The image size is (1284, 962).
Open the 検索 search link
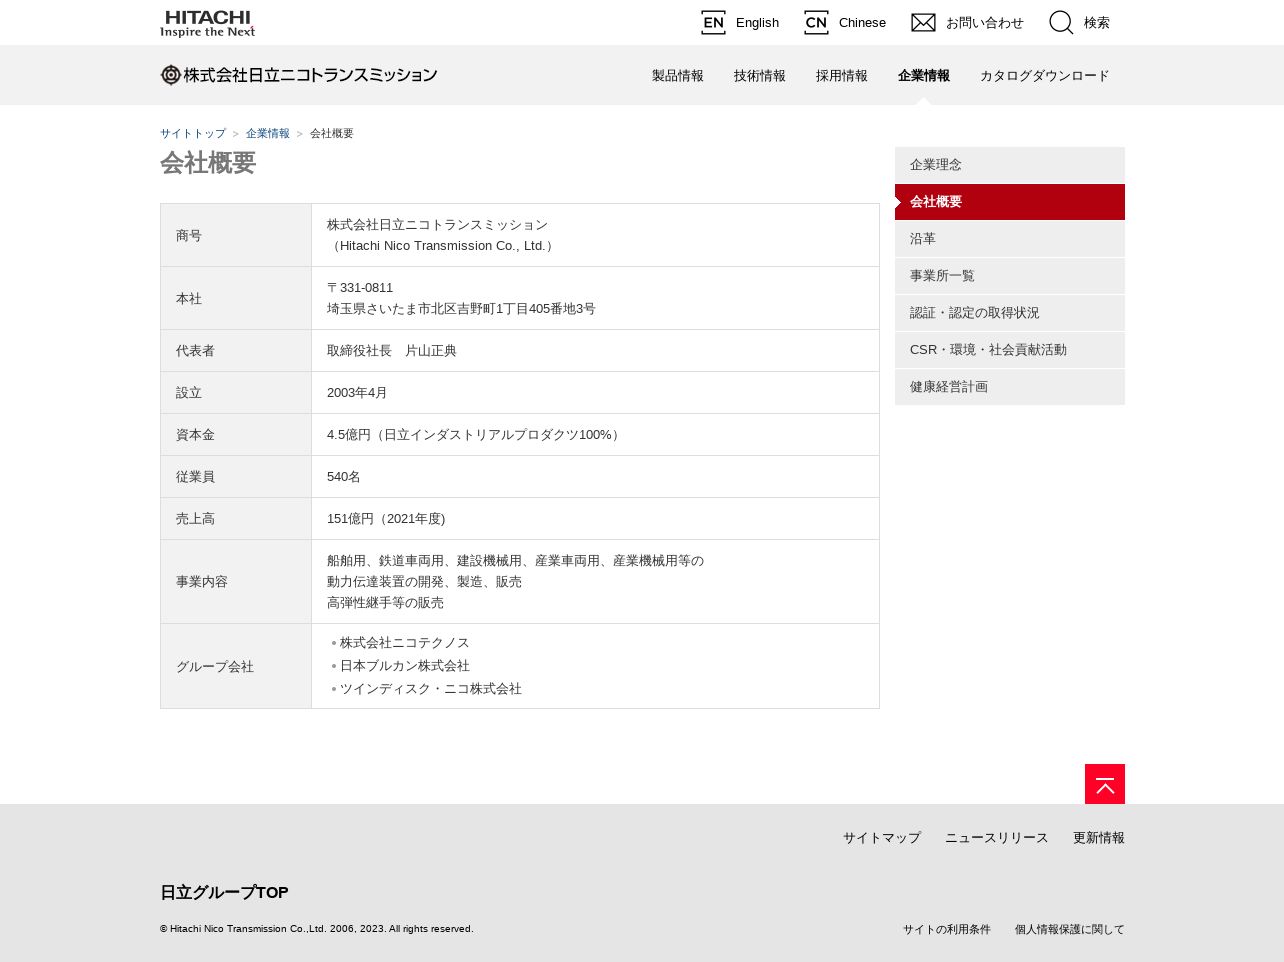(x=1097, y=23)
